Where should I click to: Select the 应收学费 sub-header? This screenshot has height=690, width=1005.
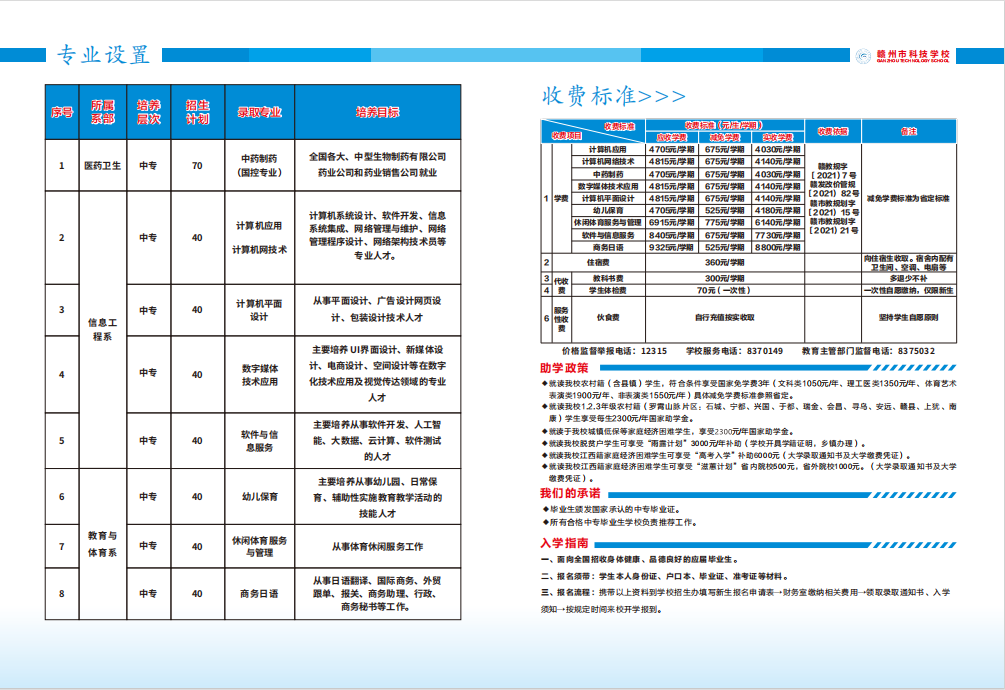[x=672, y=138]
